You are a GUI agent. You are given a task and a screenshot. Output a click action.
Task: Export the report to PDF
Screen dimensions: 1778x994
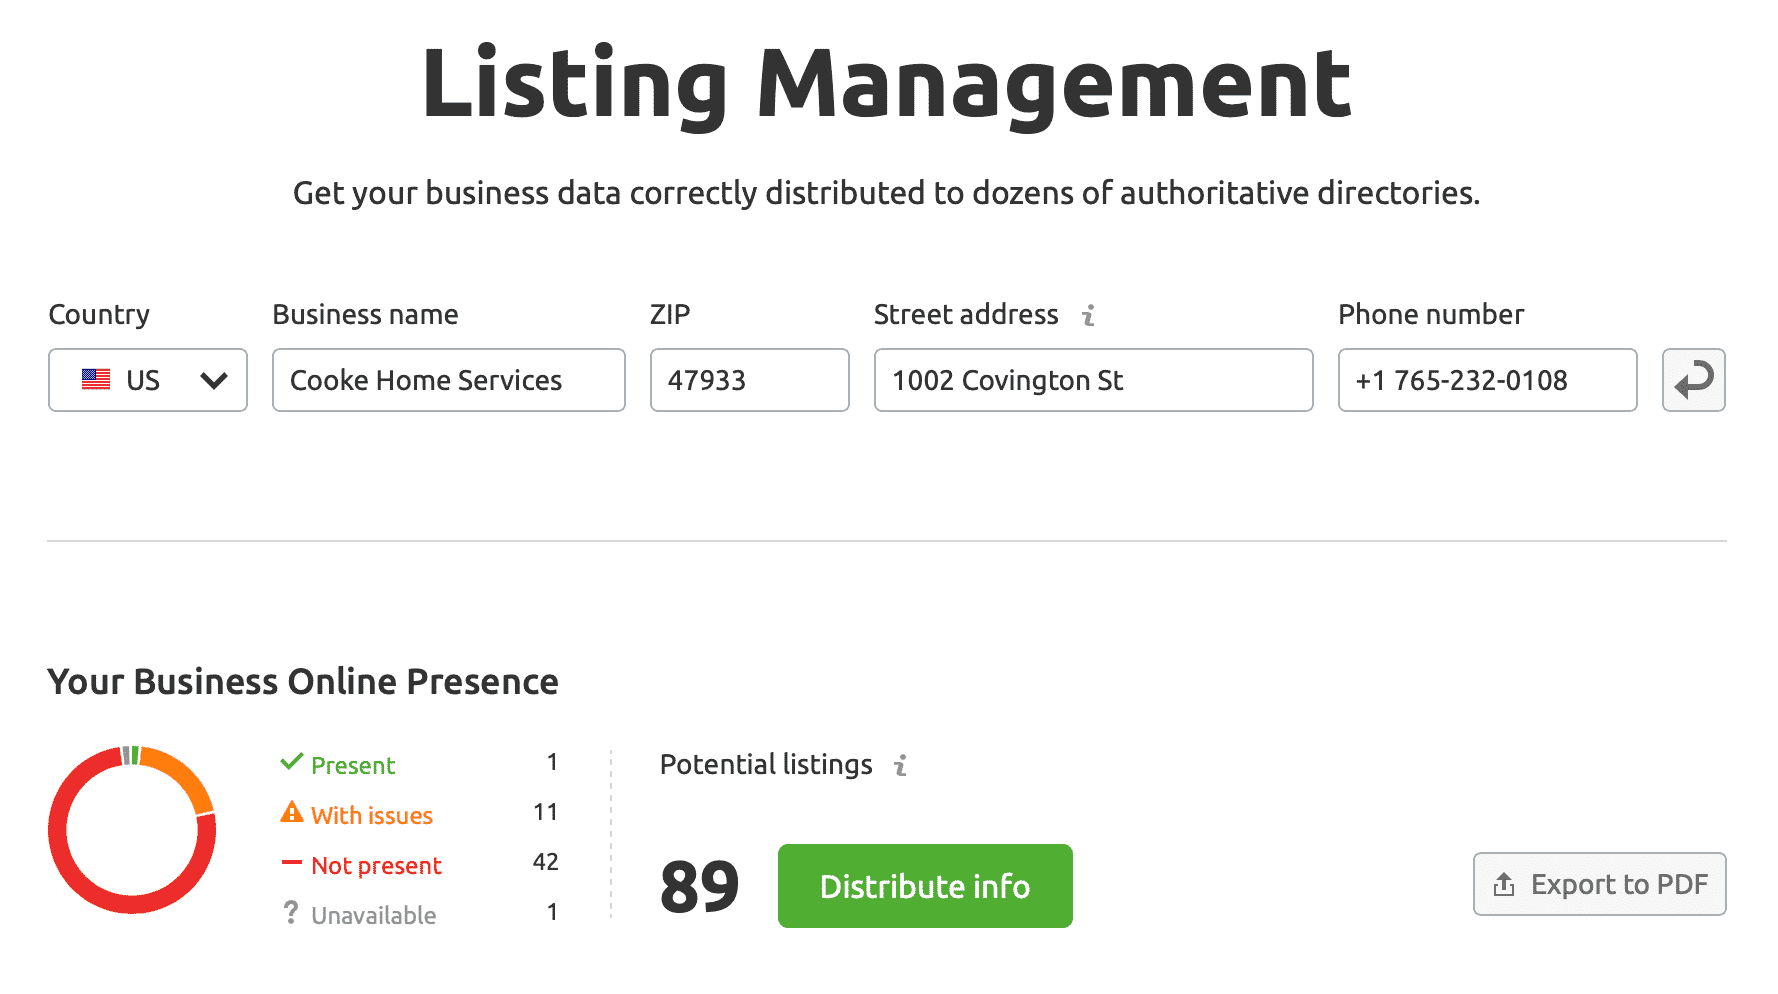[1599, 884]
